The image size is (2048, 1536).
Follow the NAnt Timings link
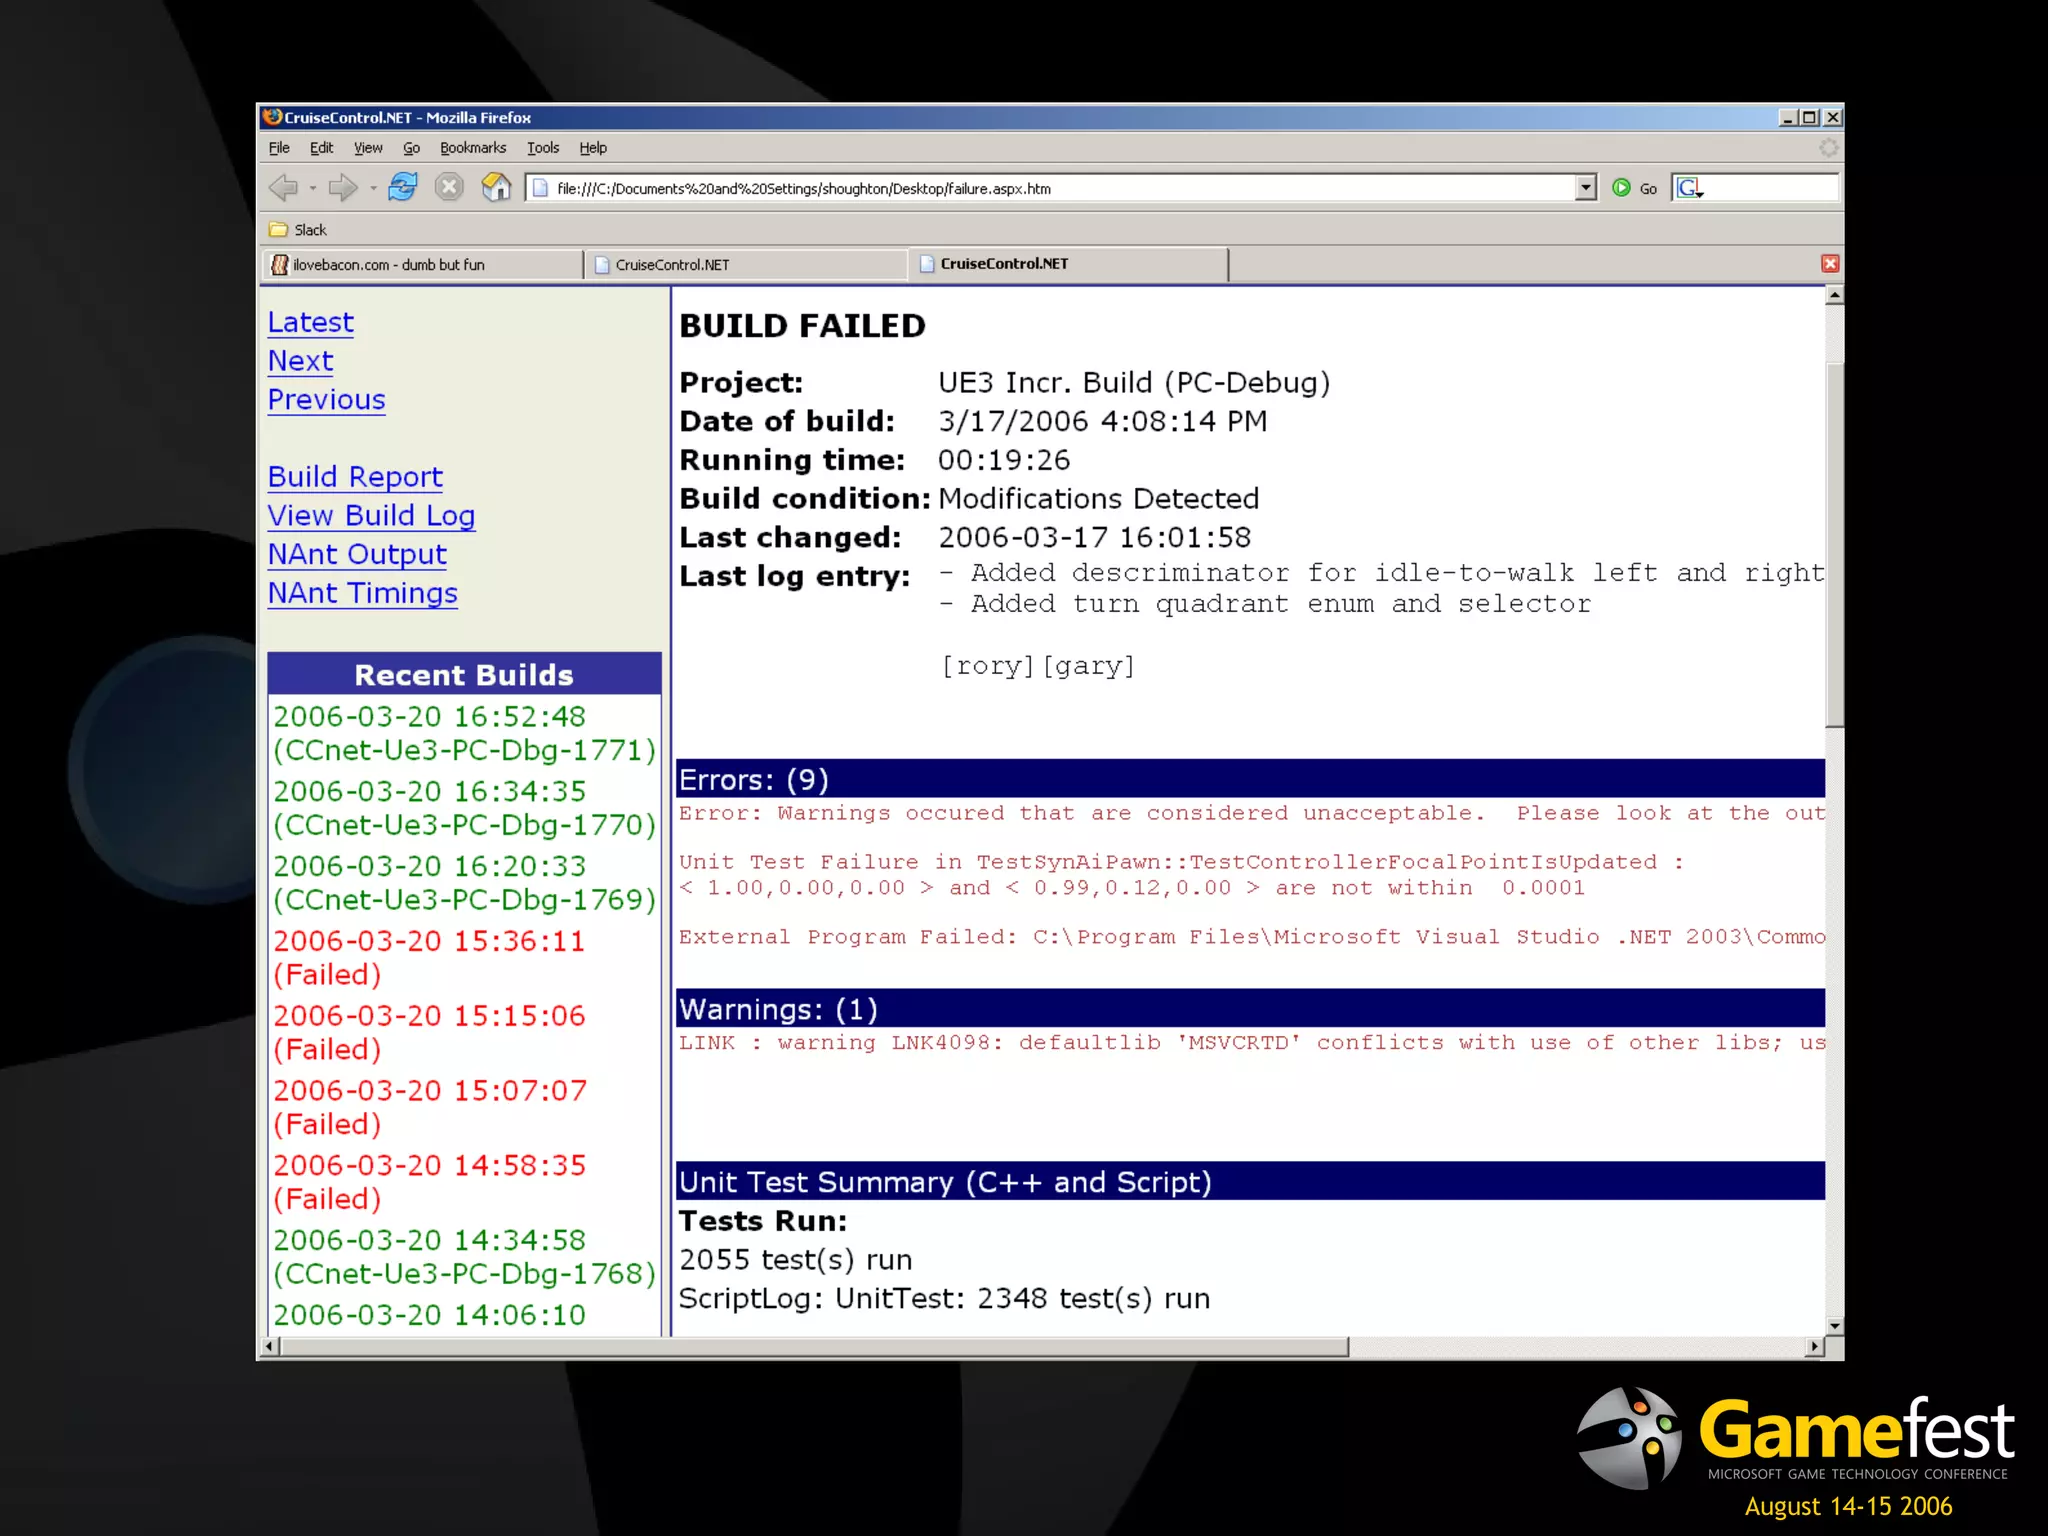coord(362,594)
